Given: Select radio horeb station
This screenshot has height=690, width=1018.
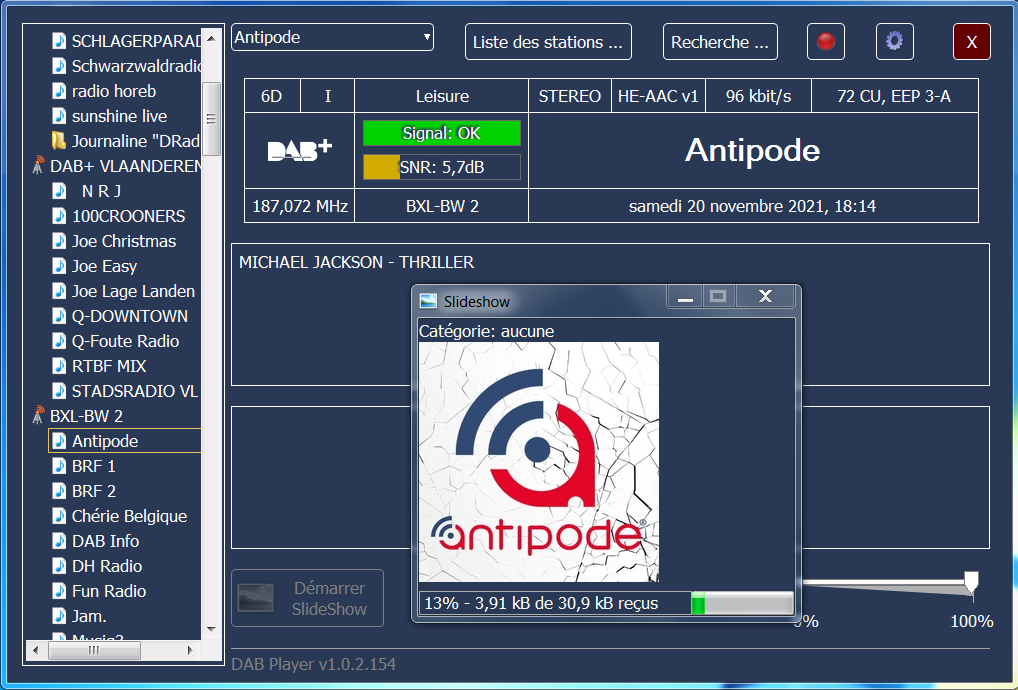Looking at the screenshot, I should 114,91.
